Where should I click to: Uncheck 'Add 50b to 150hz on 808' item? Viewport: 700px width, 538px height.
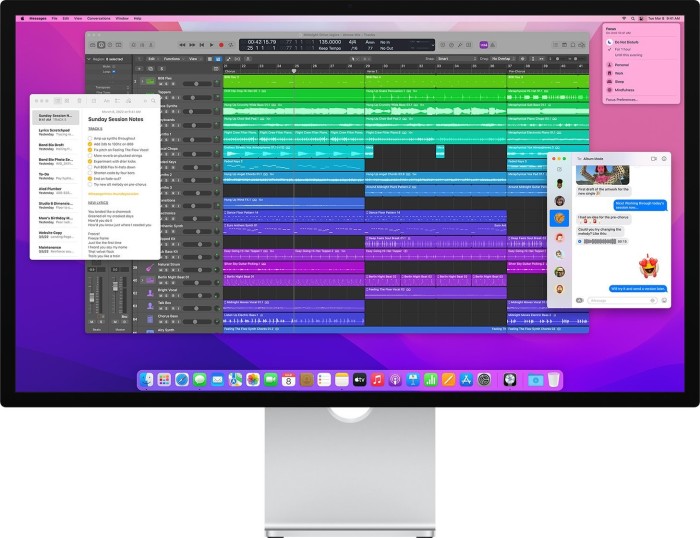[92, 142]
